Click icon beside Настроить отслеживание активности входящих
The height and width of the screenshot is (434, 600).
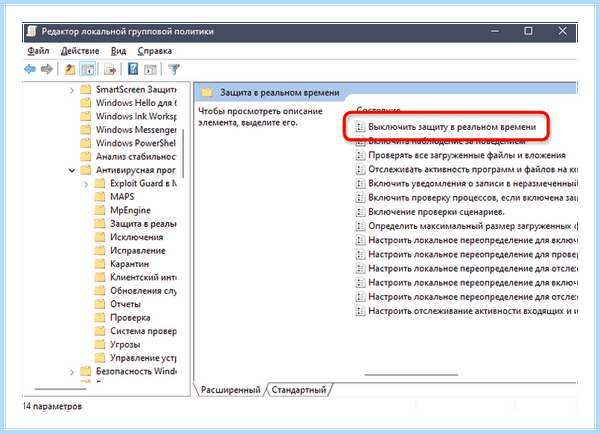pos(360,311)
